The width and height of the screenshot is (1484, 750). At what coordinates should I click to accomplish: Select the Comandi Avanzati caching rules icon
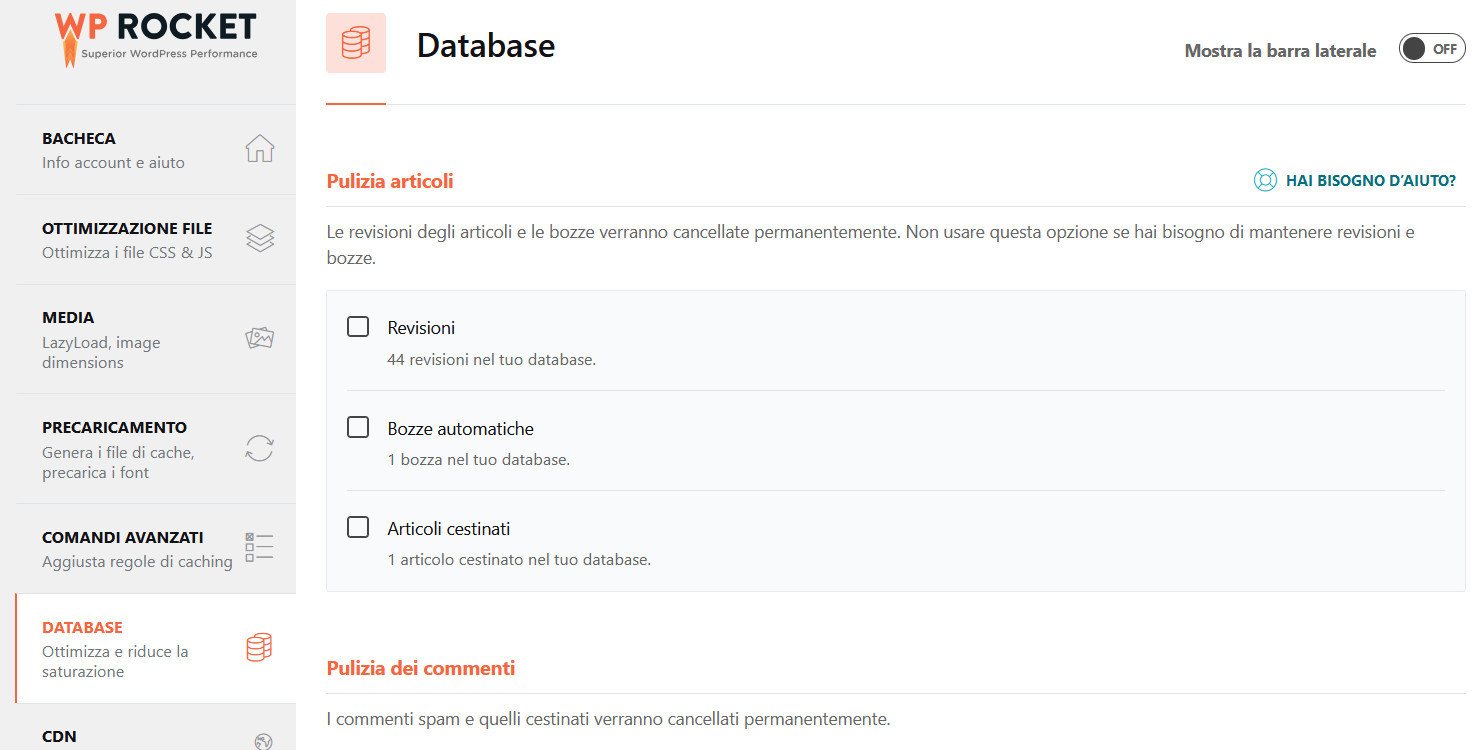[x=259, y=546]
